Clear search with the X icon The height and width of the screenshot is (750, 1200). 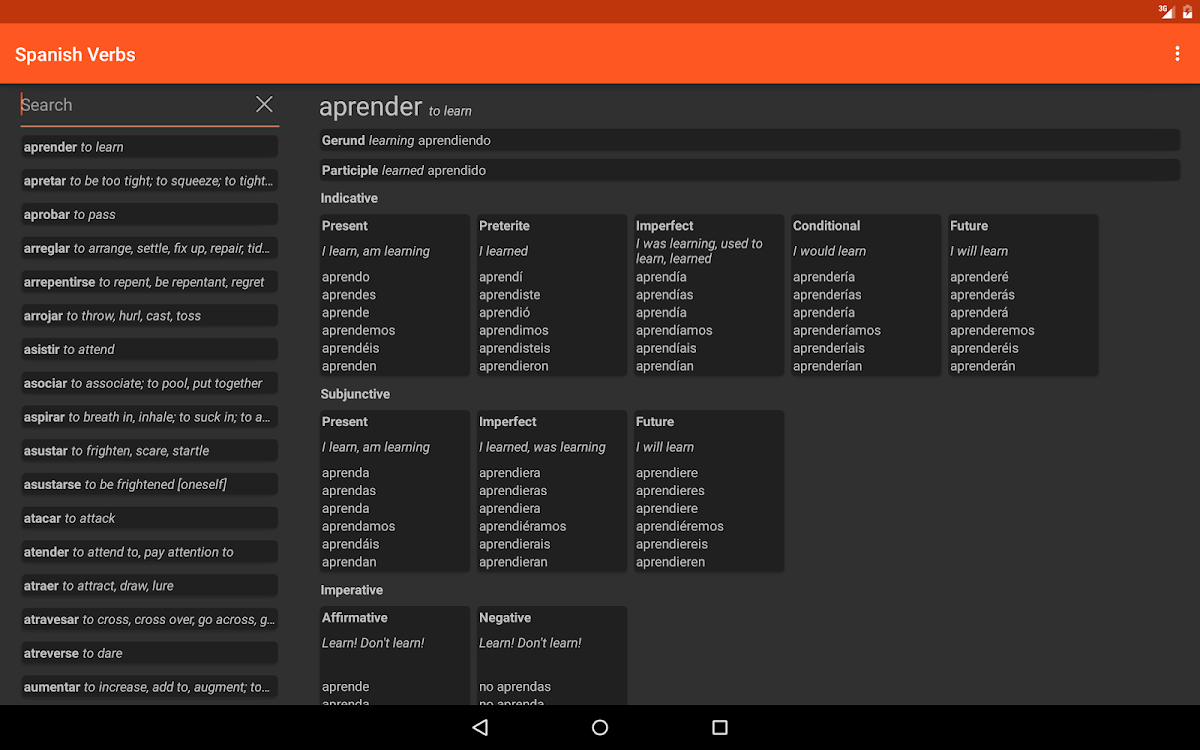coord(264,104)
